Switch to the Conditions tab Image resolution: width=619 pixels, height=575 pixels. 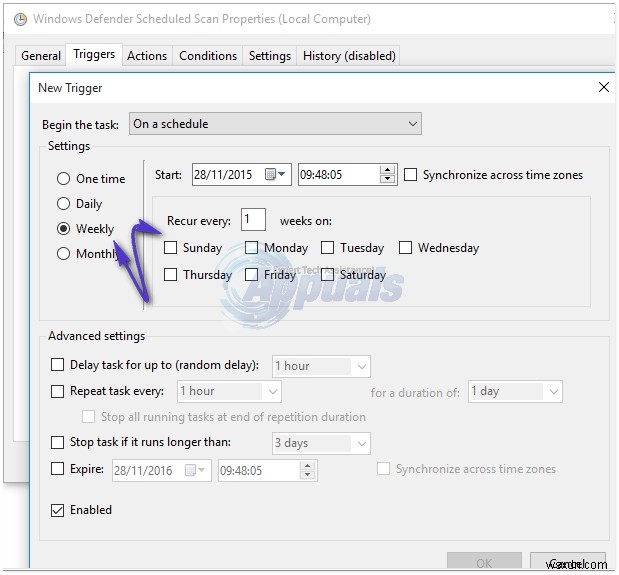click(x=208, y=56)
